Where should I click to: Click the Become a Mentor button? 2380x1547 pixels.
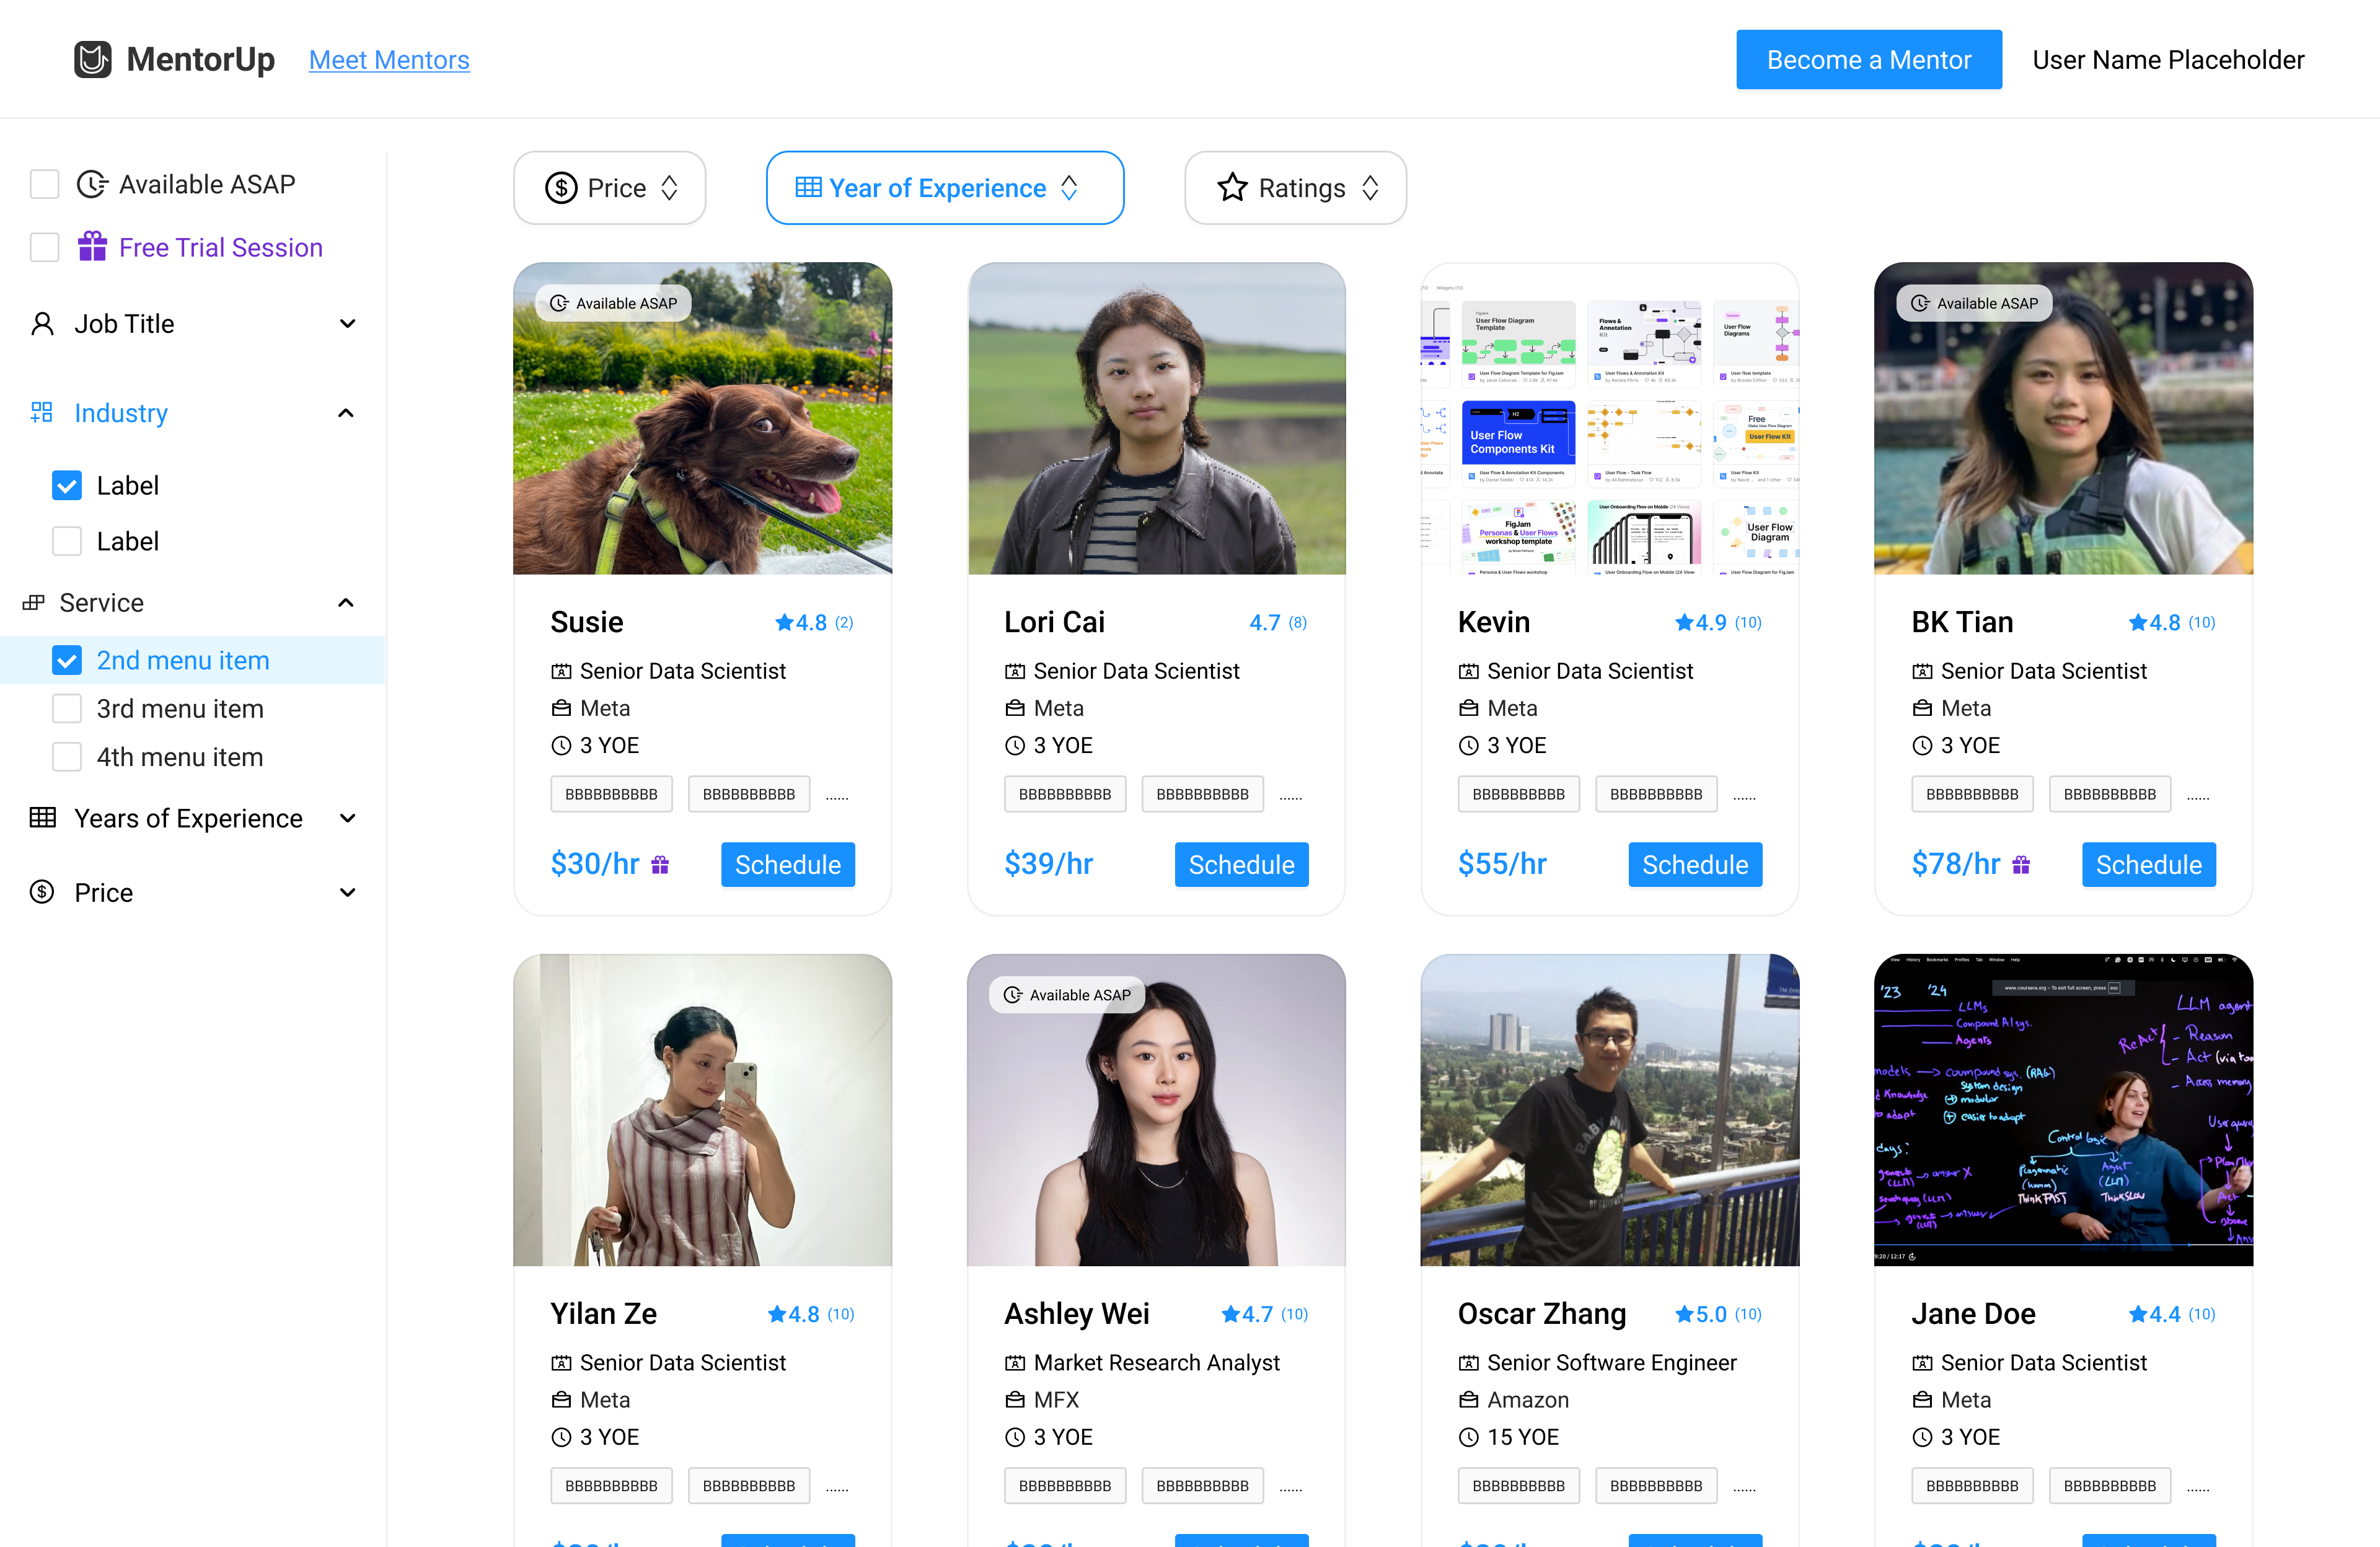[x=1868, y=60]
